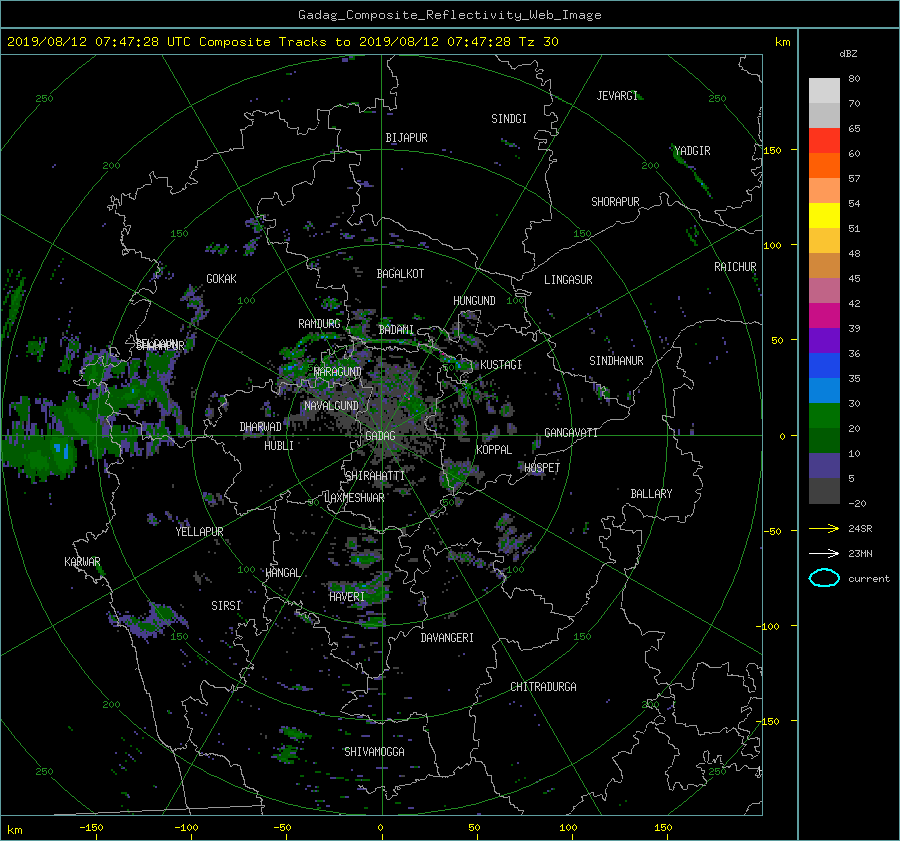
Task: Click the GOKAK city label
Action: tap(221, 279)
